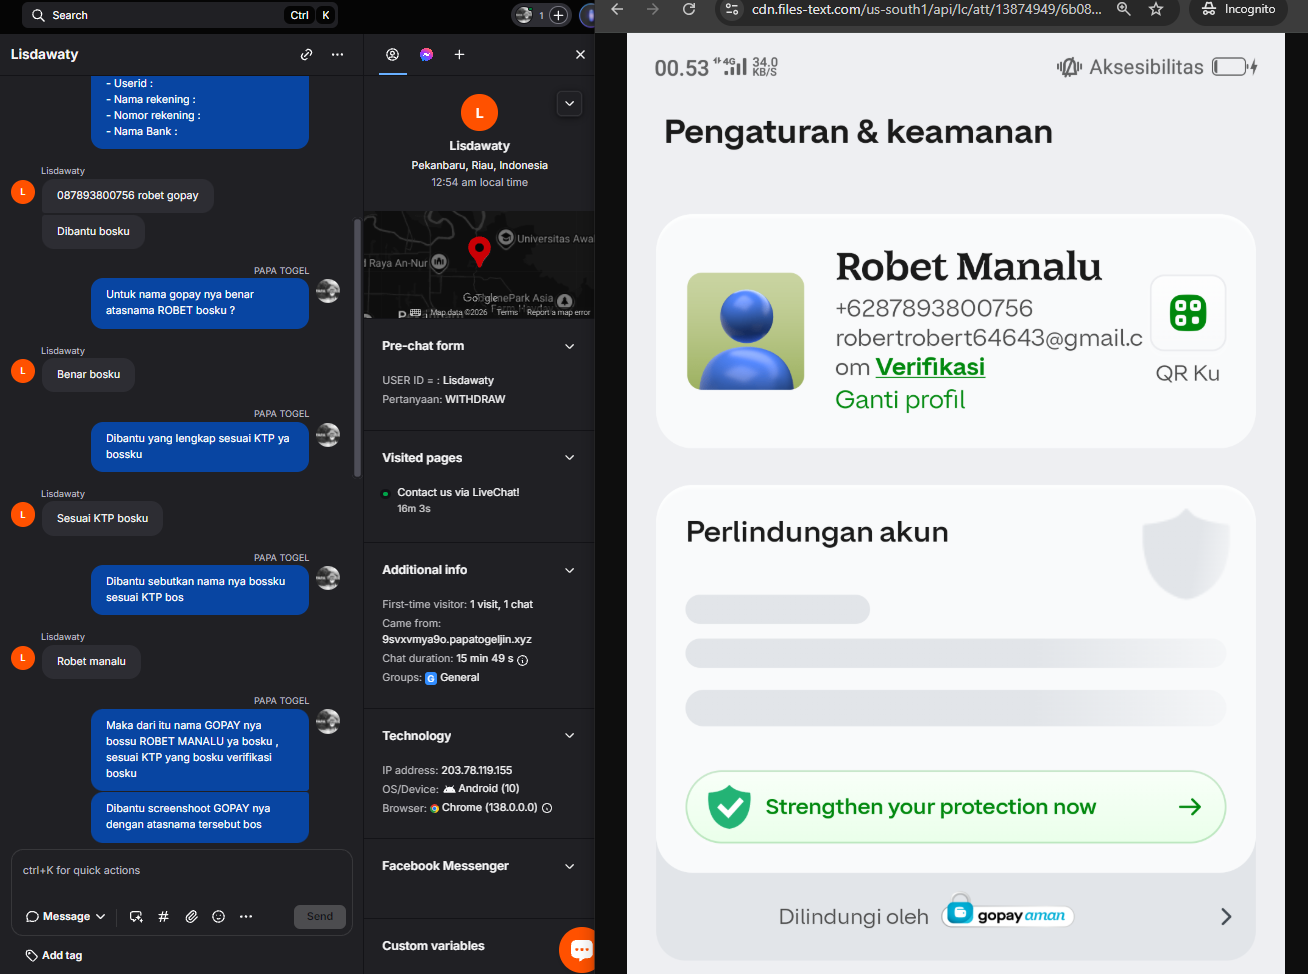Focus the message input field
This screenshot has width=1308, height=974.
click(x=182, y=871)
